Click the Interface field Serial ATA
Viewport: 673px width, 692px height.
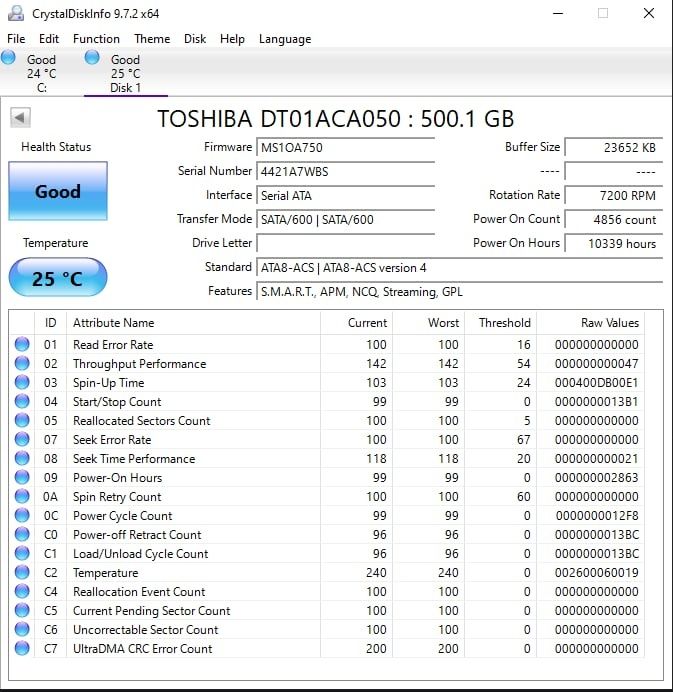[346, 195]
